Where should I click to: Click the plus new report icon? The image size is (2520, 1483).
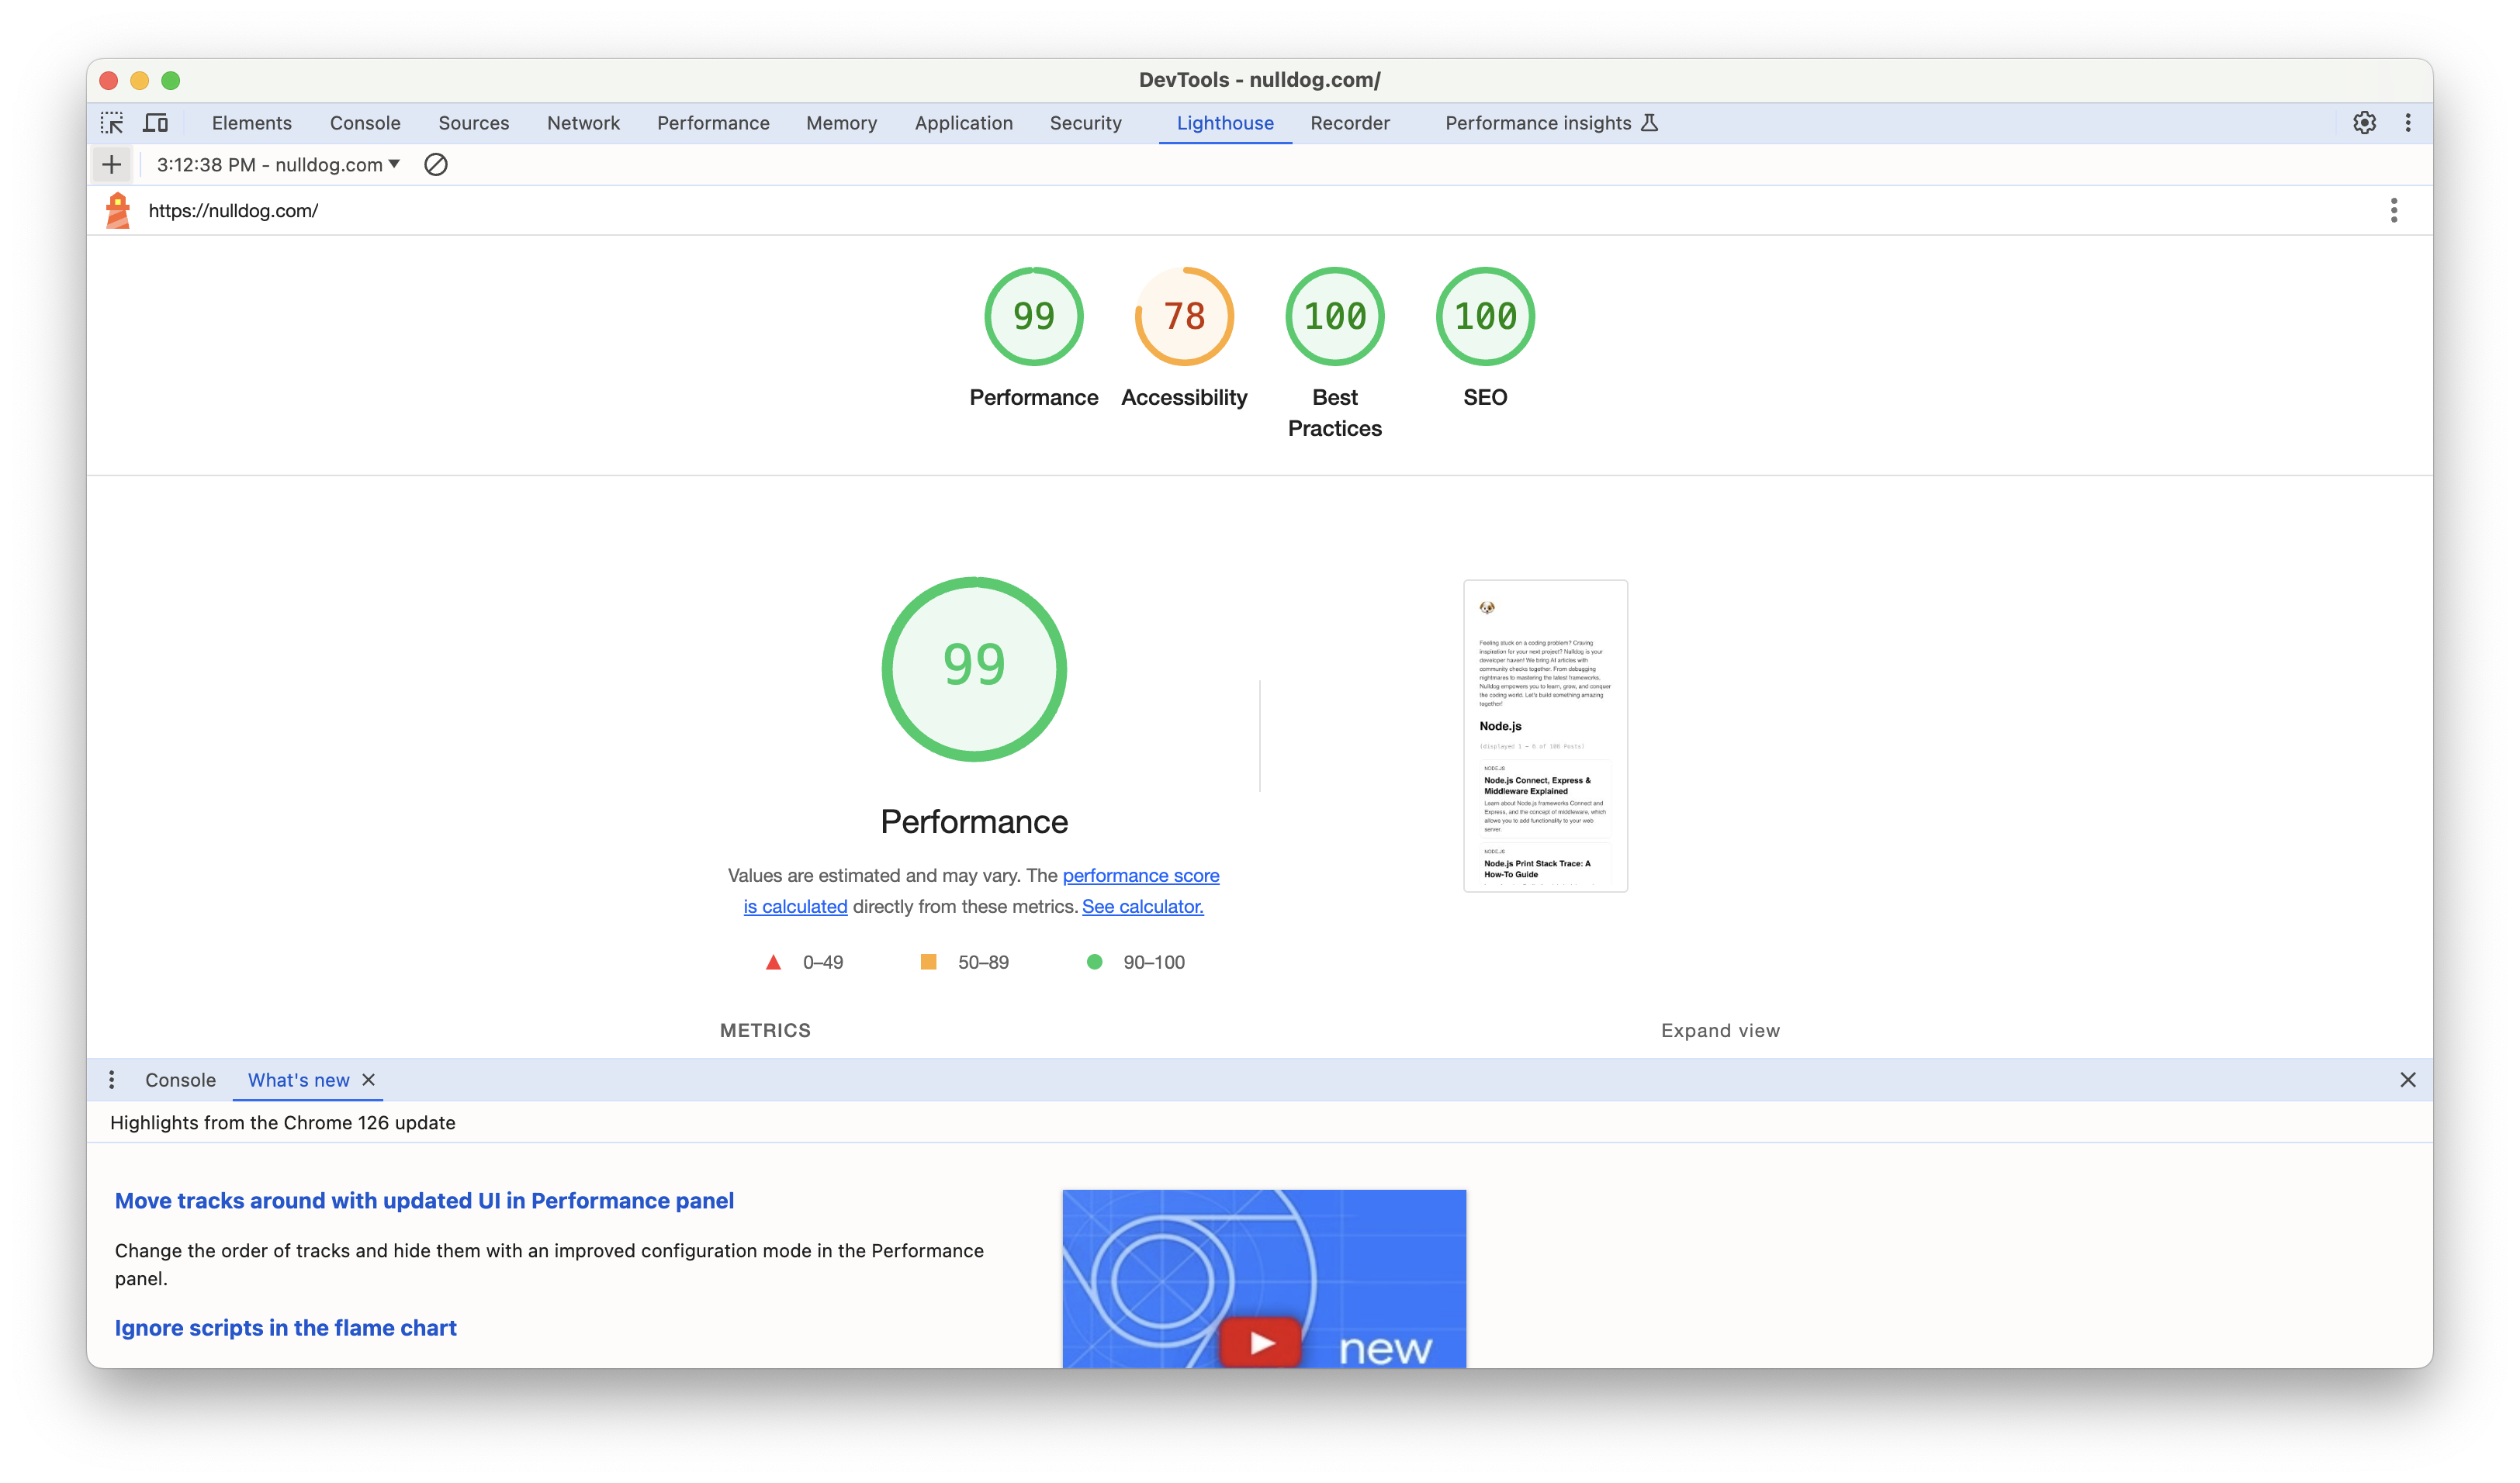tap(112, 165)
